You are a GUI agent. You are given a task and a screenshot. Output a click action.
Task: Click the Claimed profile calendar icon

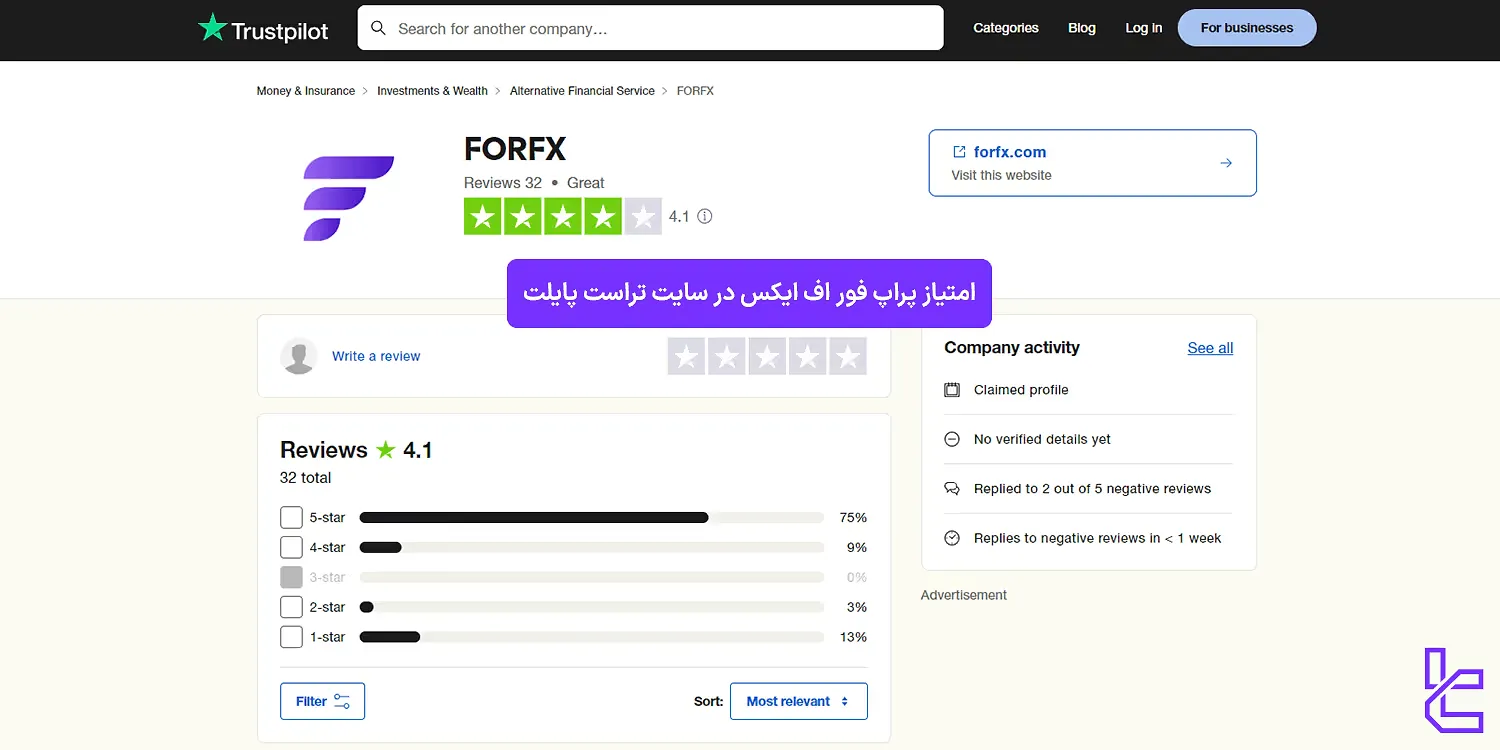point(951,389)
